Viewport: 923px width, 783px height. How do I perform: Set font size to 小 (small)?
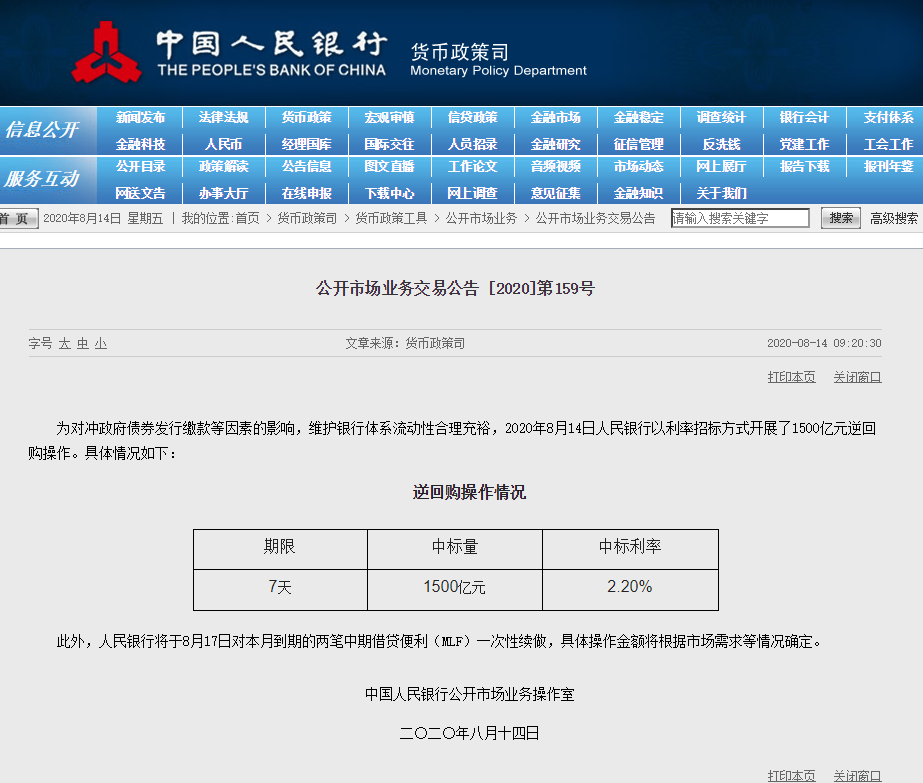[x=101, y=344]
